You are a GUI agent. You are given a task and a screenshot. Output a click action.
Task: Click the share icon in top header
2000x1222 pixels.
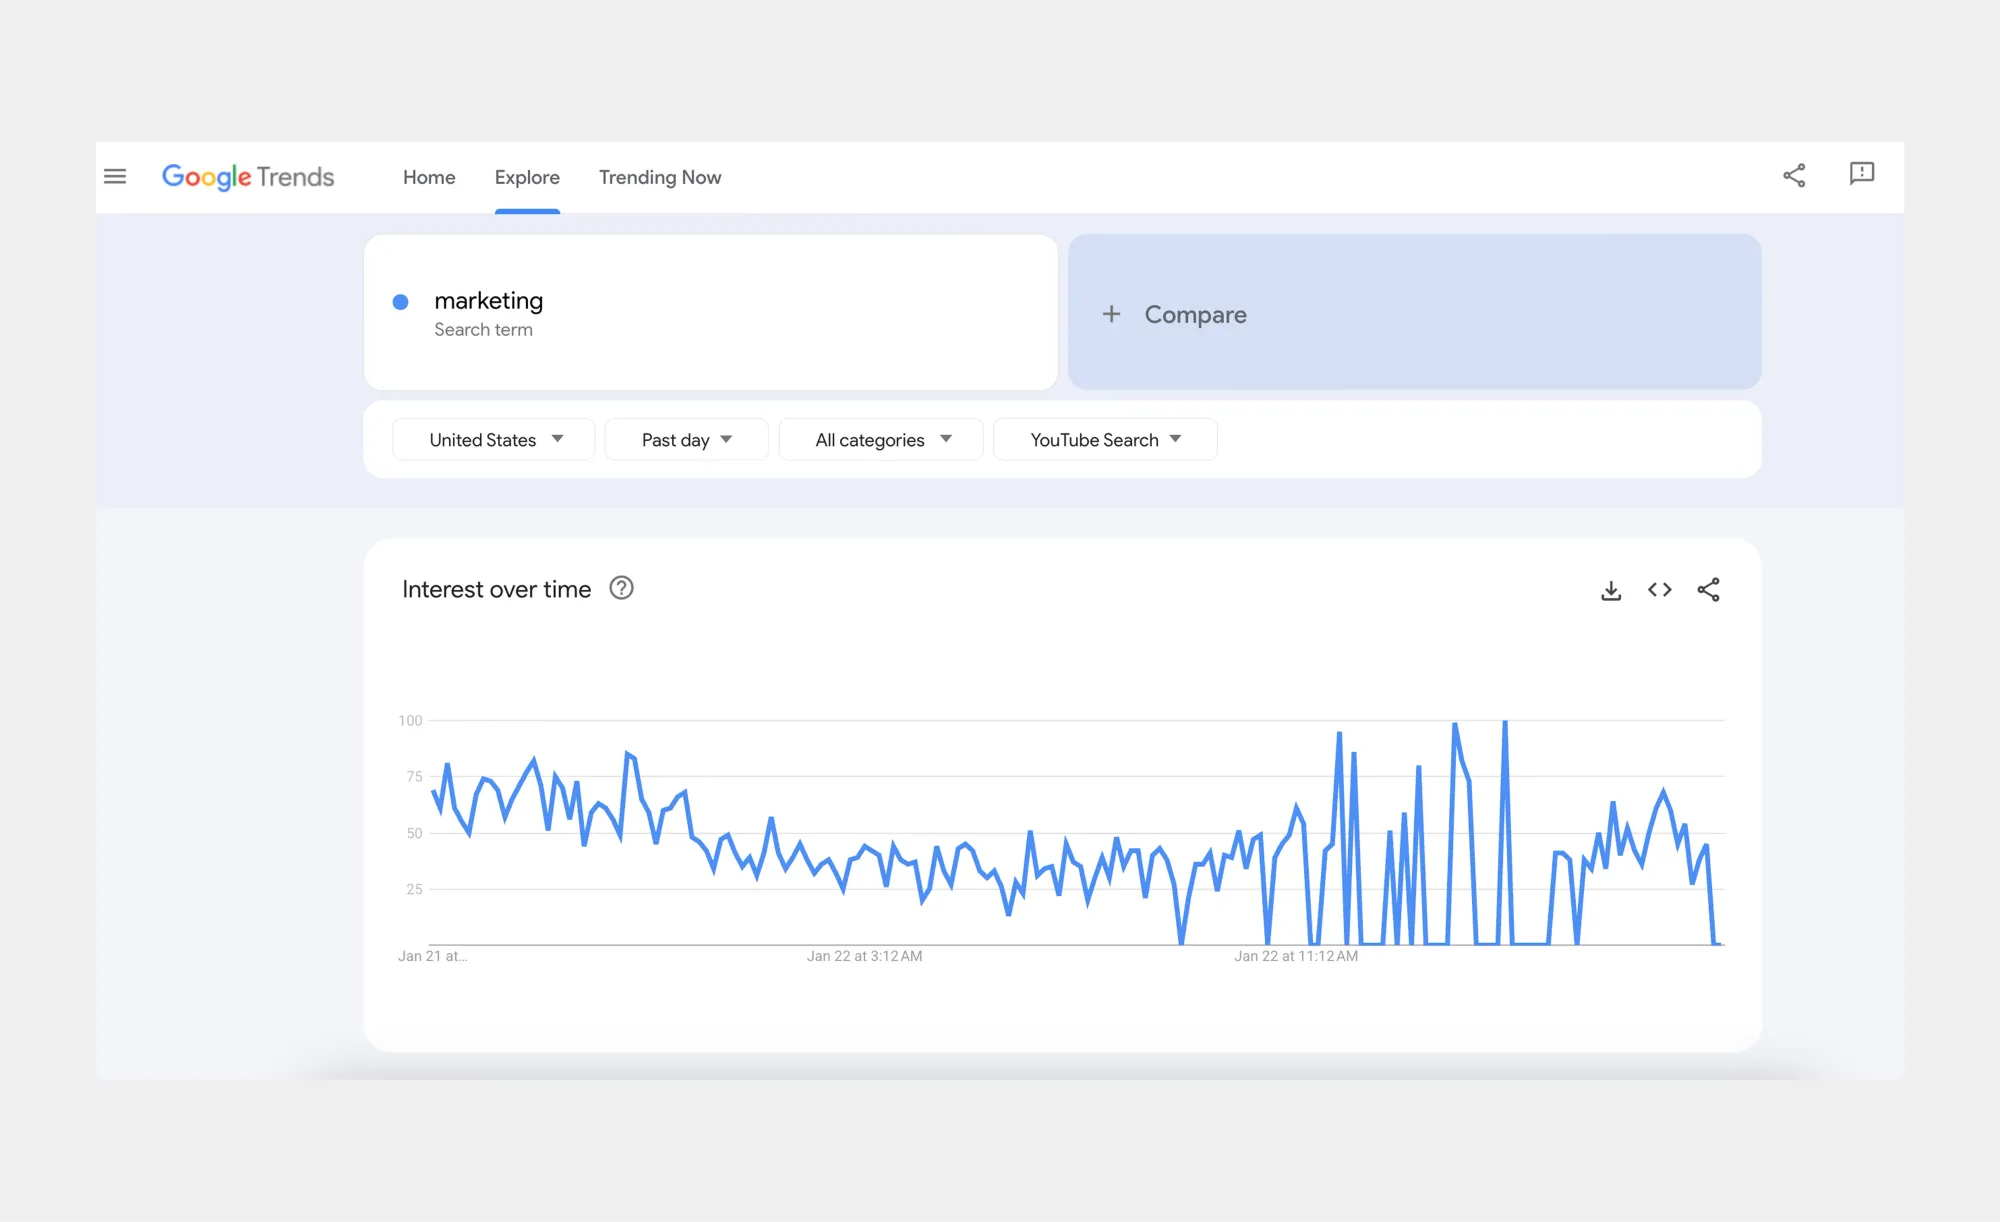coord(1794,176)
